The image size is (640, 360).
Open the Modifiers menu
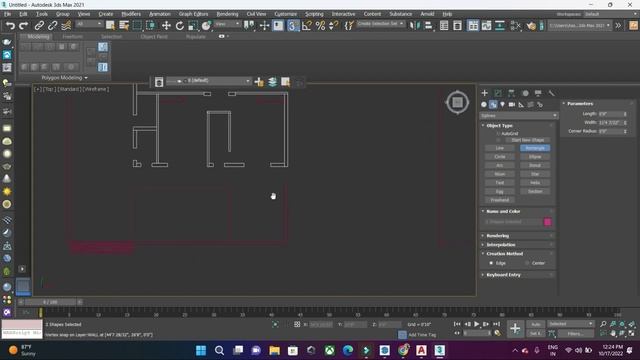(x=131, y=14)
